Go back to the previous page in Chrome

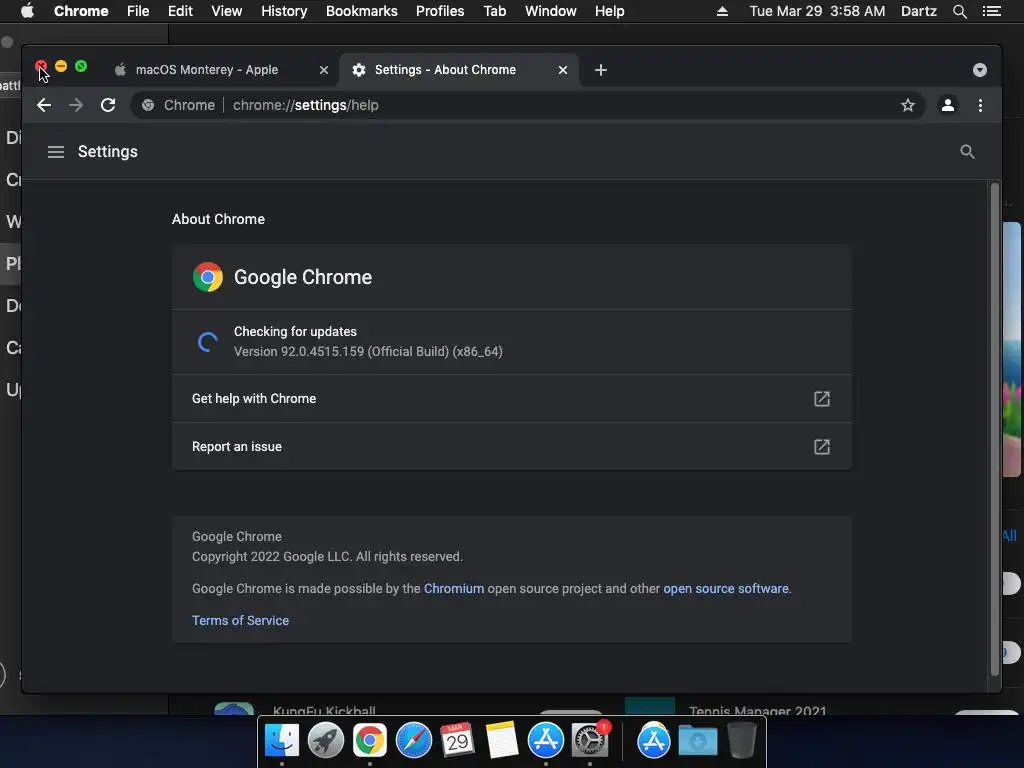44,105
